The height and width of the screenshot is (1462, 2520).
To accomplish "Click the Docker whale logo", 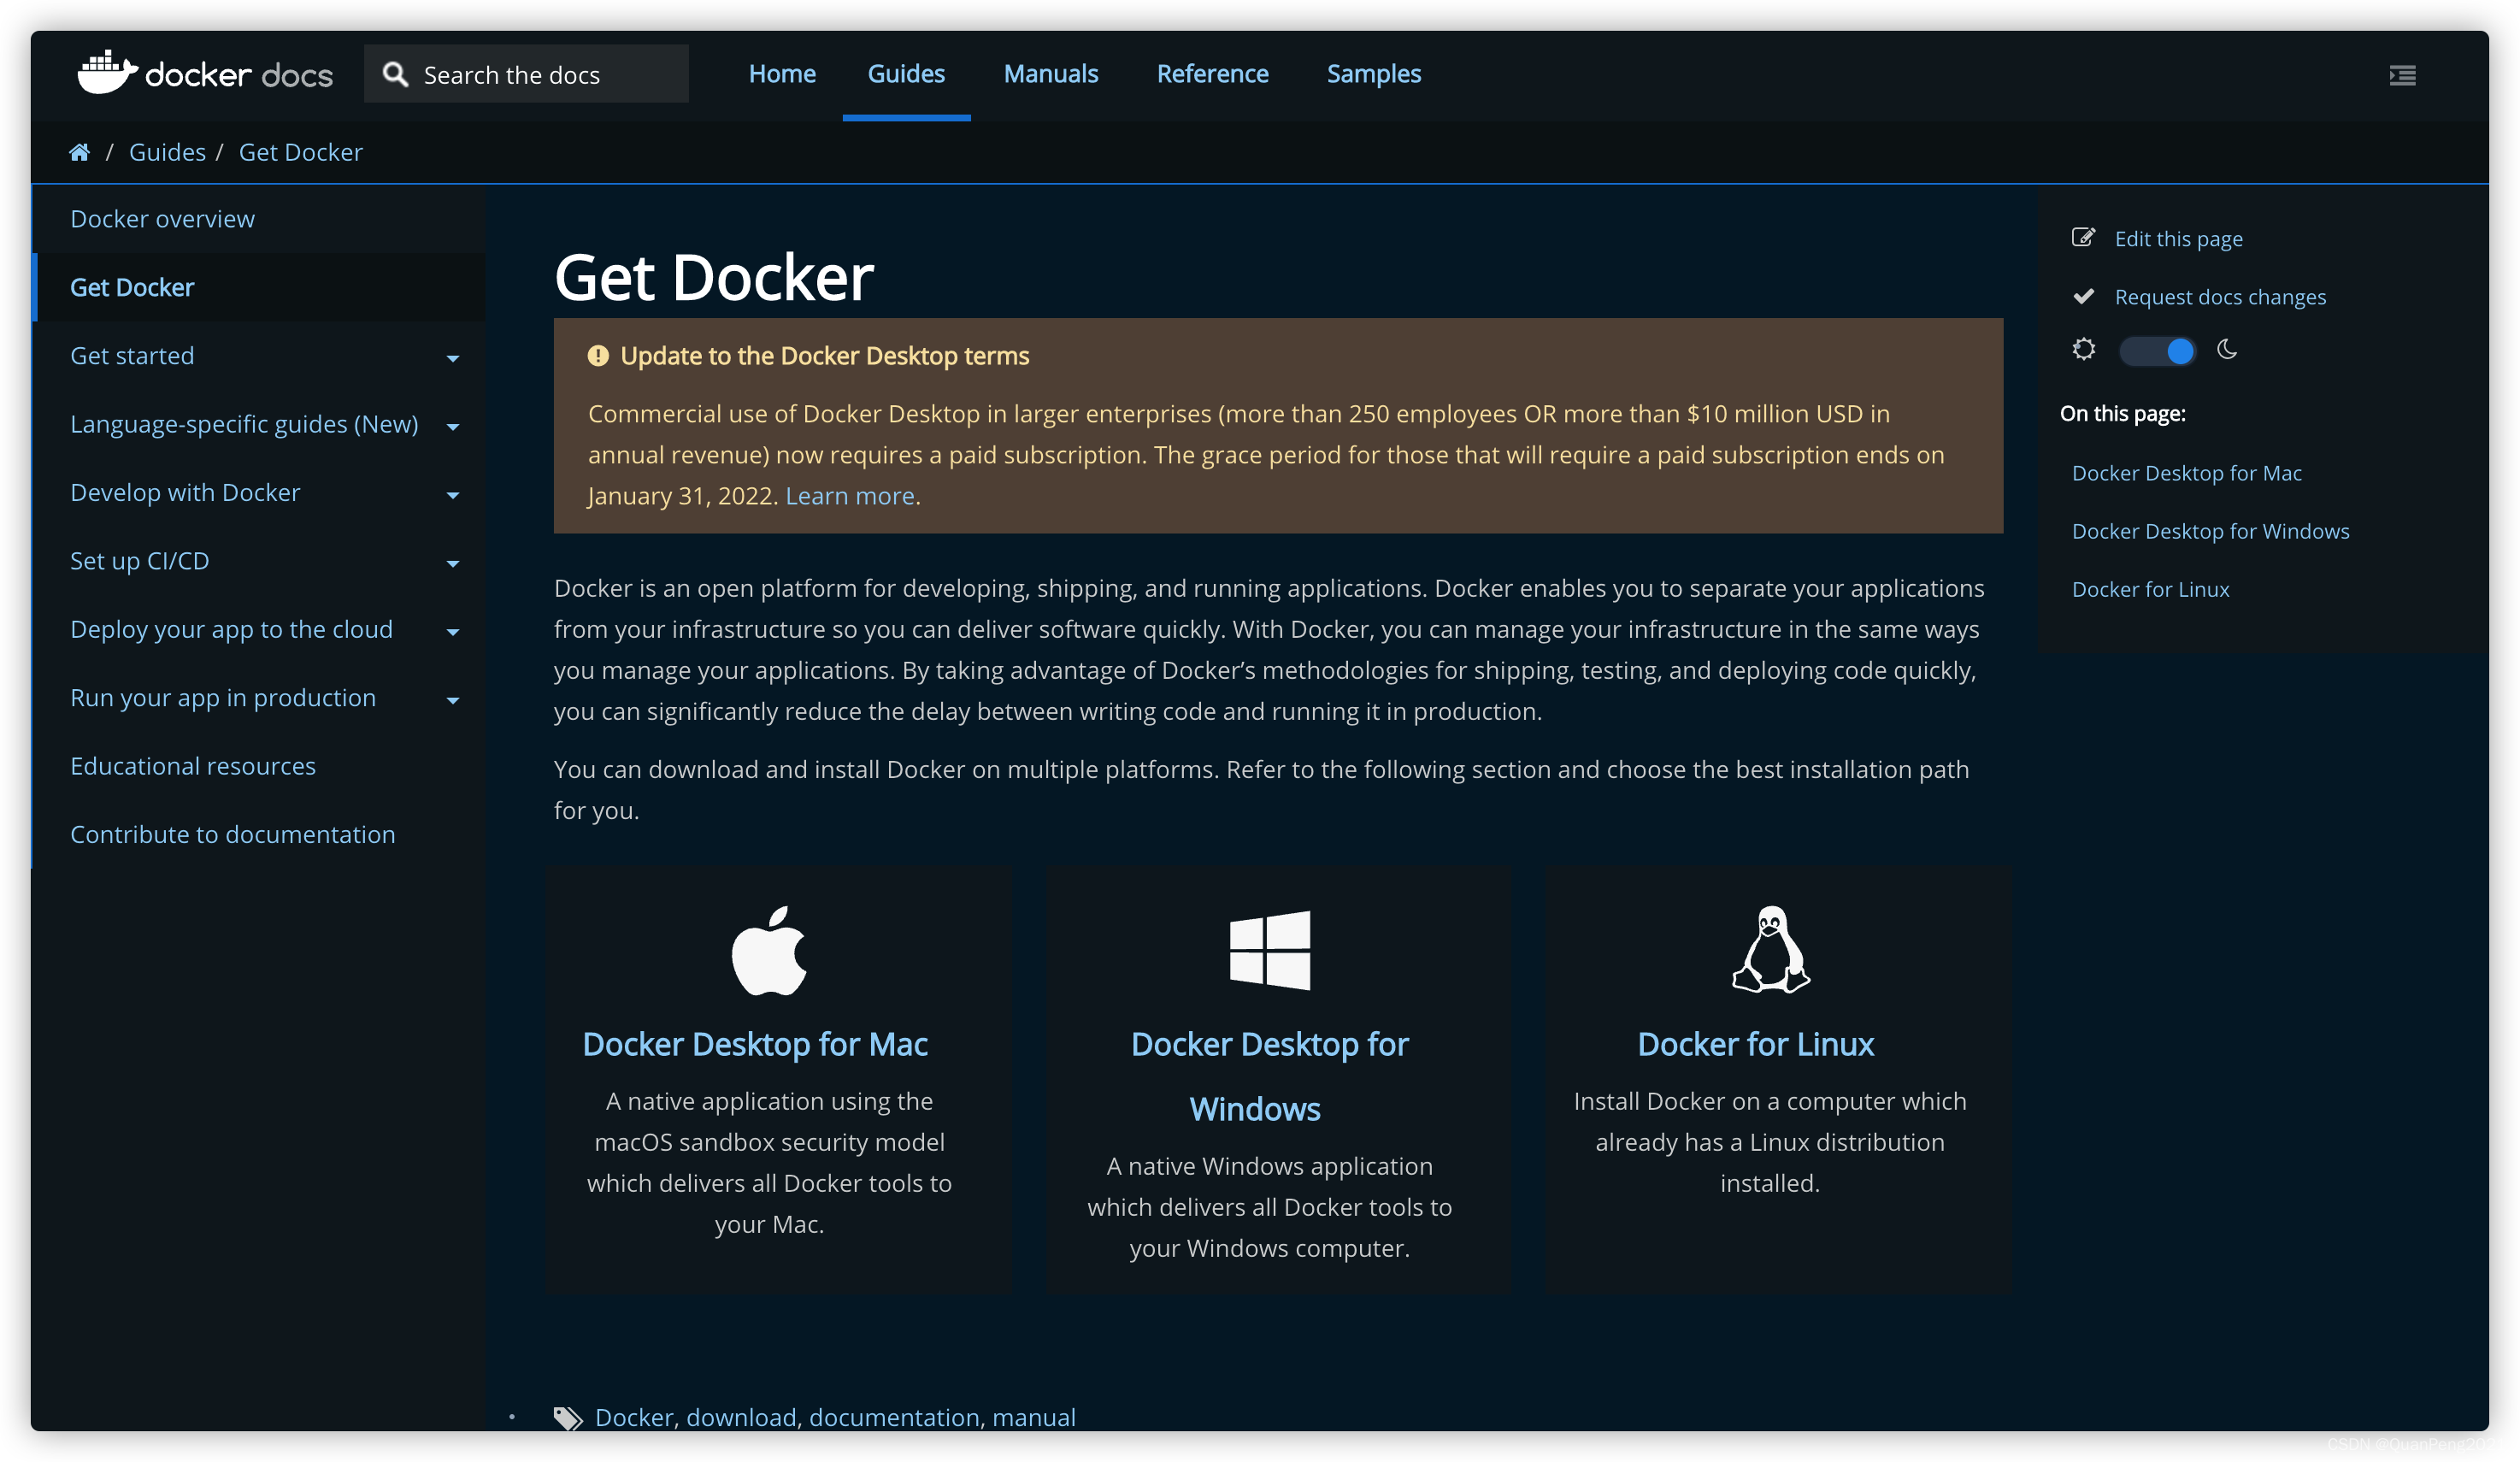I will (x=107, y=73).
